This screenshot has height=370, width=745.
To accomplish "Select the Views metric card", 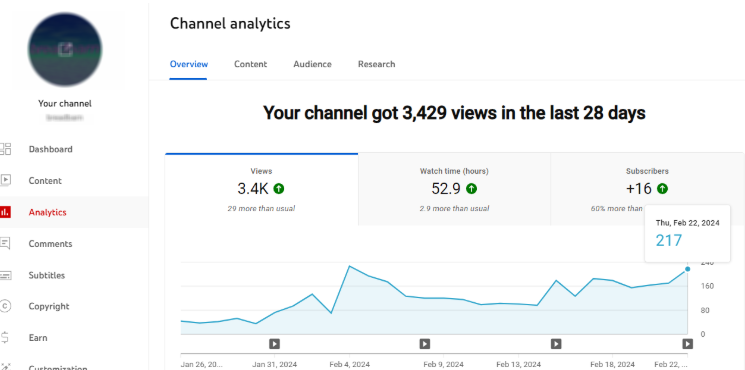I will coord(261,190).
